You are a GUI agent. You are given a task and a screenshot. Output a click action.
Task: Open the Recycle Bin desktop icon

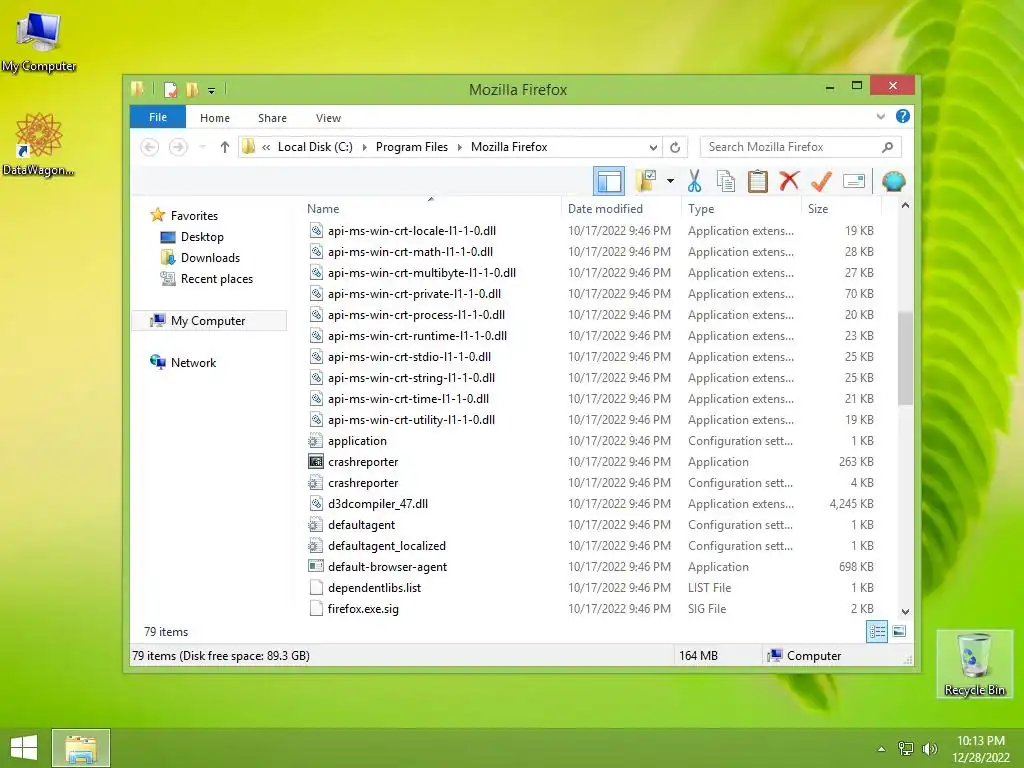(974, 664)
